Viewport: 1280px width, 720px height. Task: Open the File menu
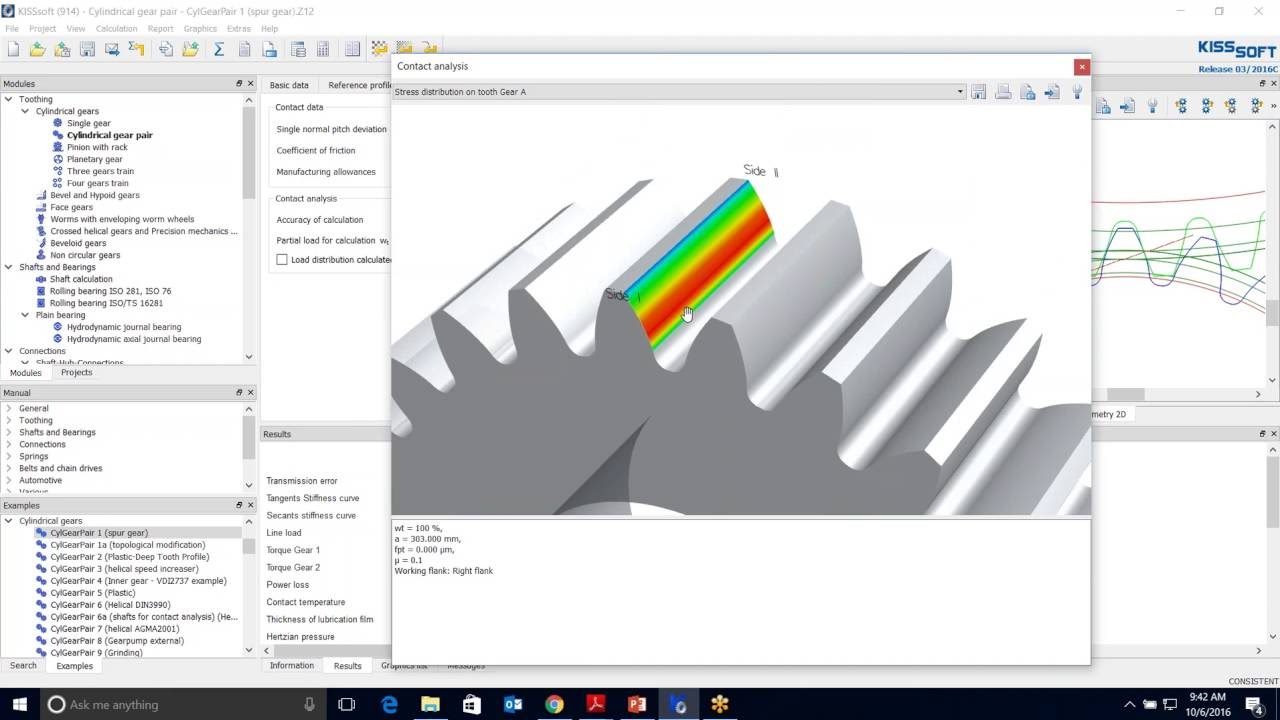[x=12, y=29]
